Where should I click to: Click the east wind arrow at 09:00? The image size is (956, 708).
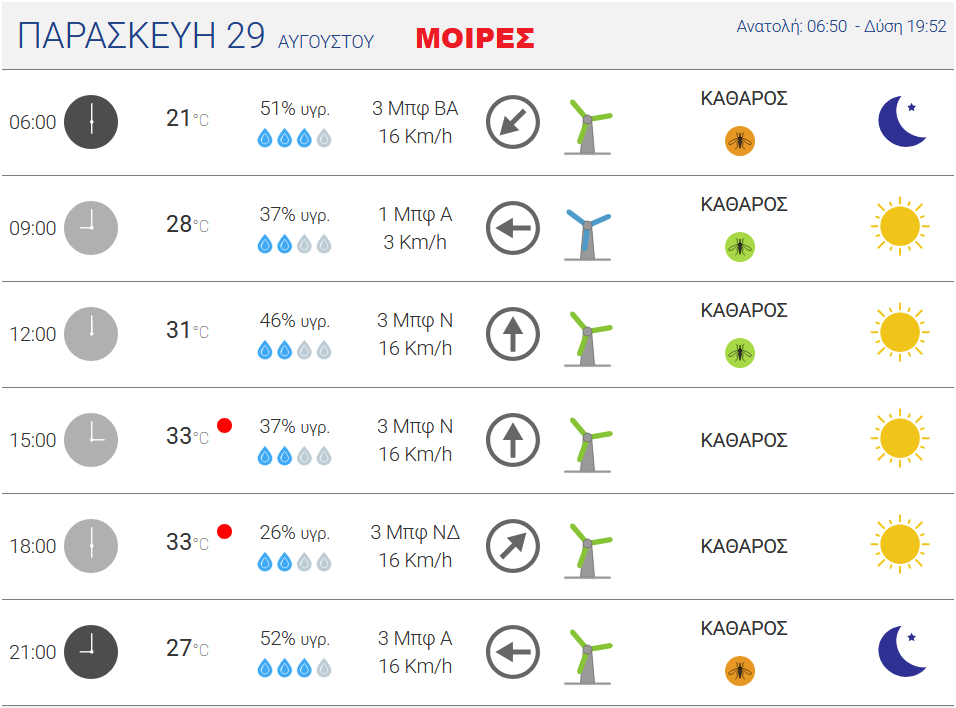point(513,228)
